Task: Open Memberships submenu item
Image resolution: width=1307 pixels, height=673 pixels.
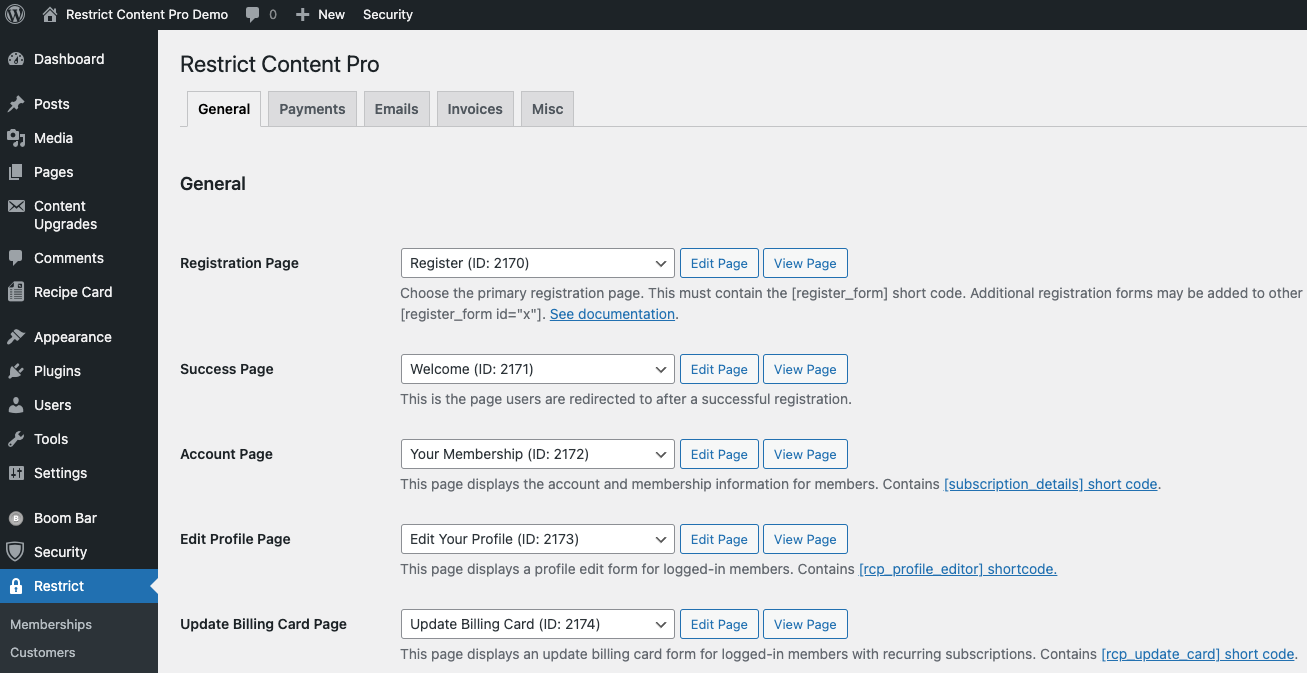Action: point(51,624)
